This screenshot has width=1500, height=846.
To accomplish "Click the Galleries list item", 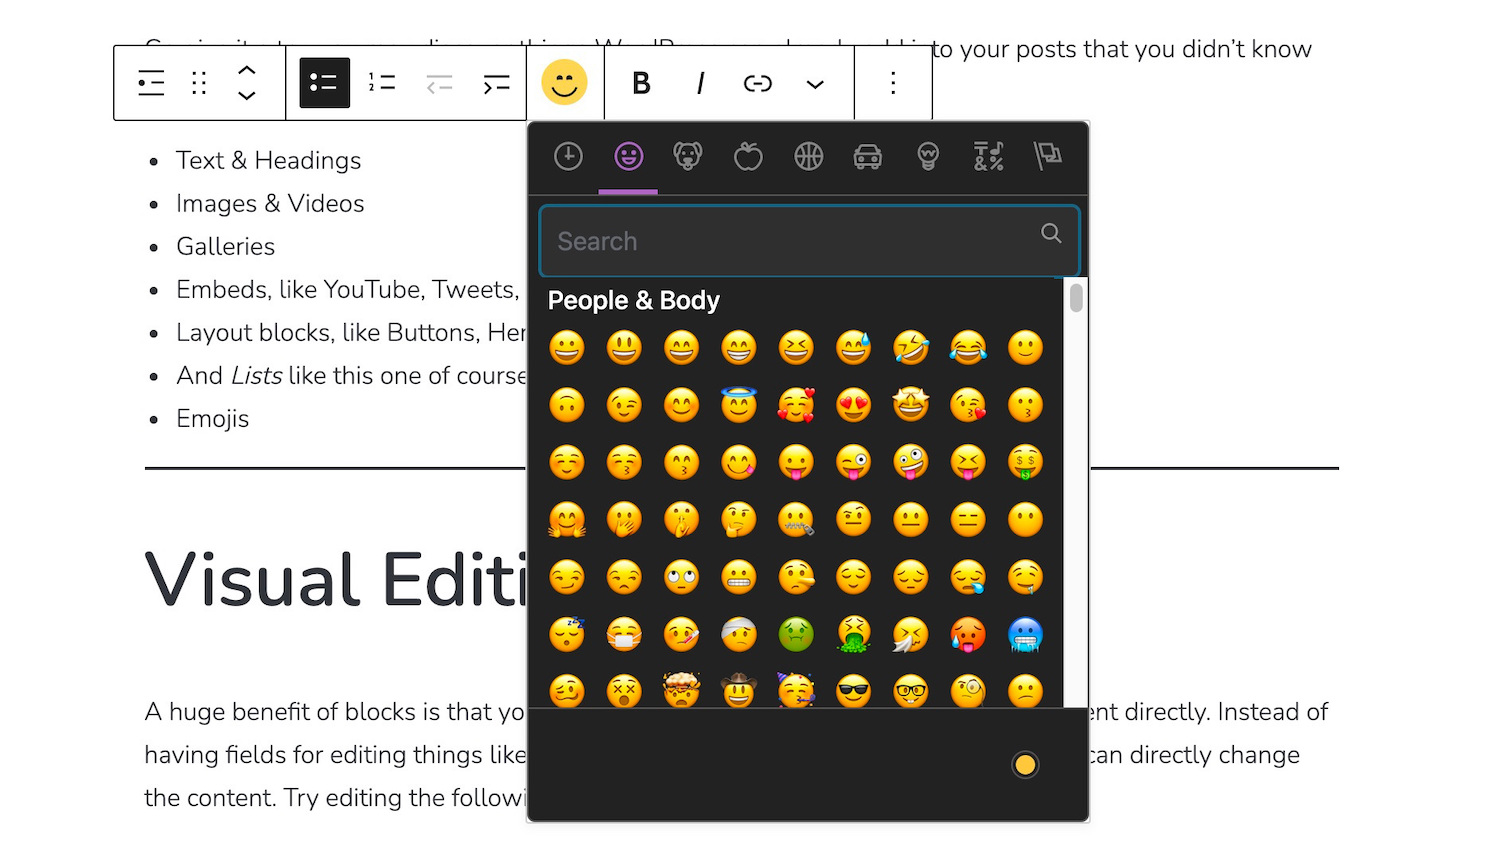I will point(225,247).
